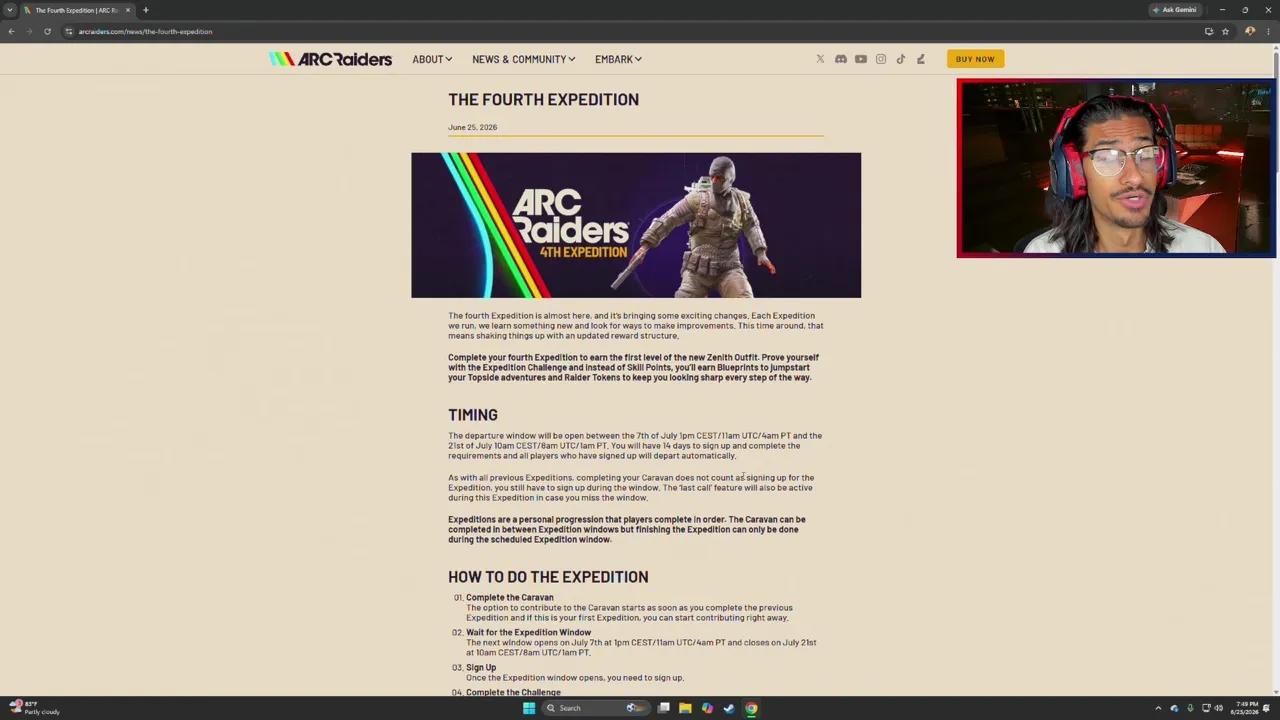
Task: Open File Explorer from taskbar
Action: click(685, 708)
